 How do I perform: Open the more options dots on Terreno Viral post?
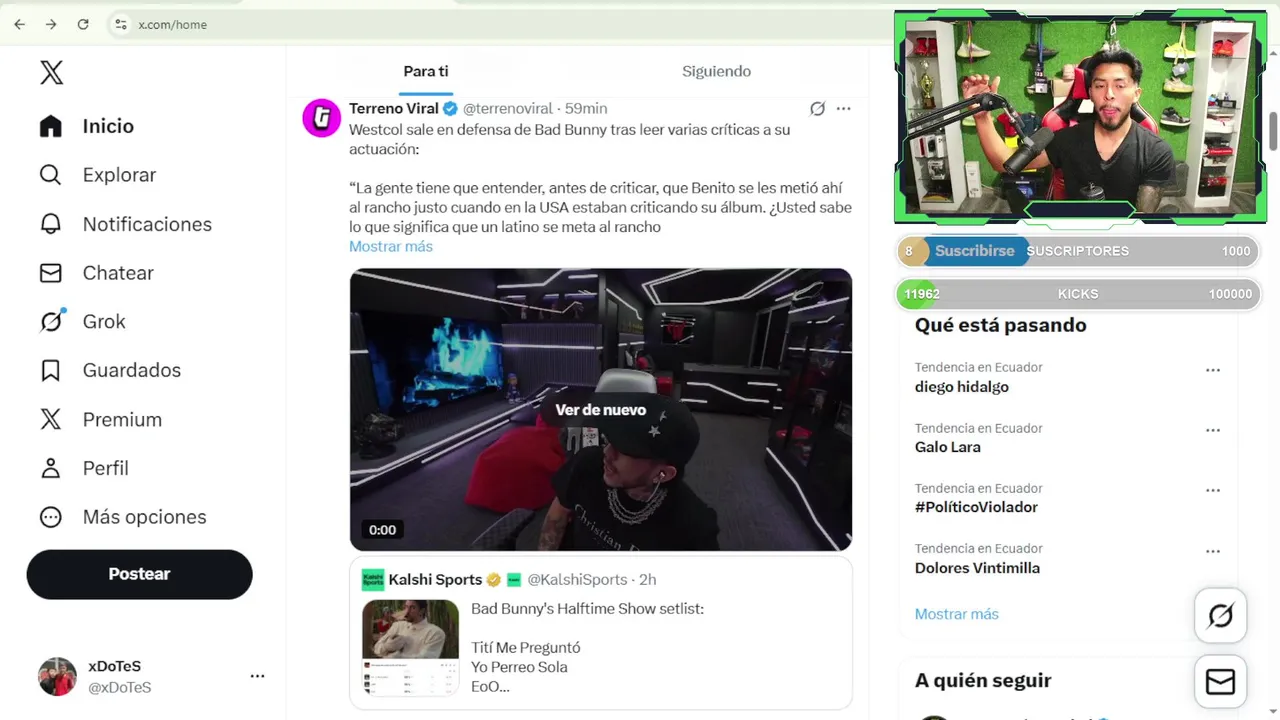[x=844, y=108]
